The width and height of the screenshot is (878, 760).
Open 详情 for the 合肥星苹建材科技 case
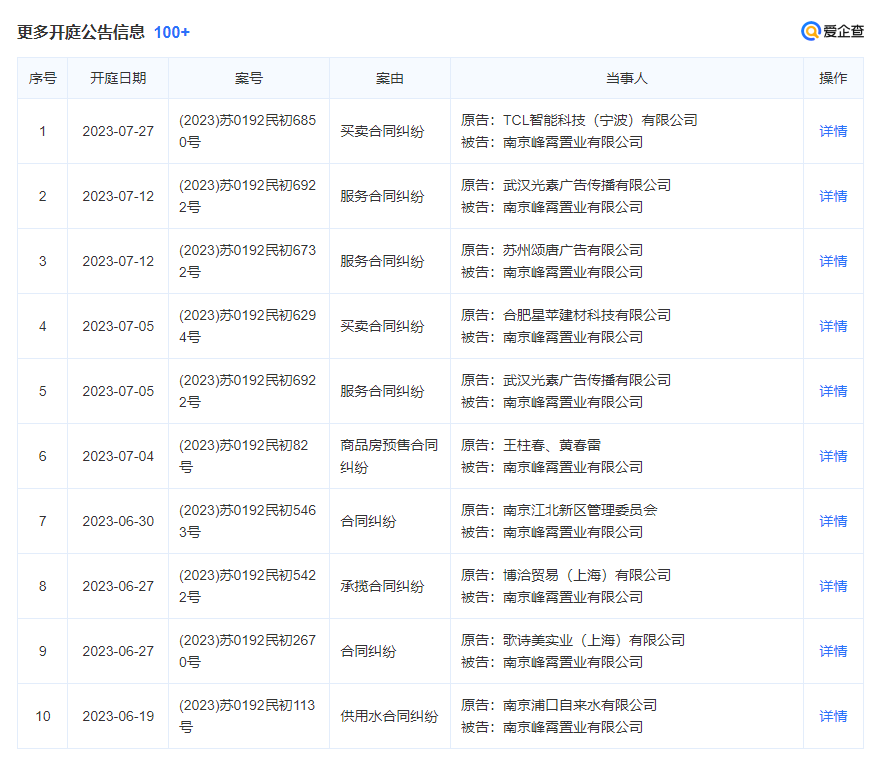833,326
